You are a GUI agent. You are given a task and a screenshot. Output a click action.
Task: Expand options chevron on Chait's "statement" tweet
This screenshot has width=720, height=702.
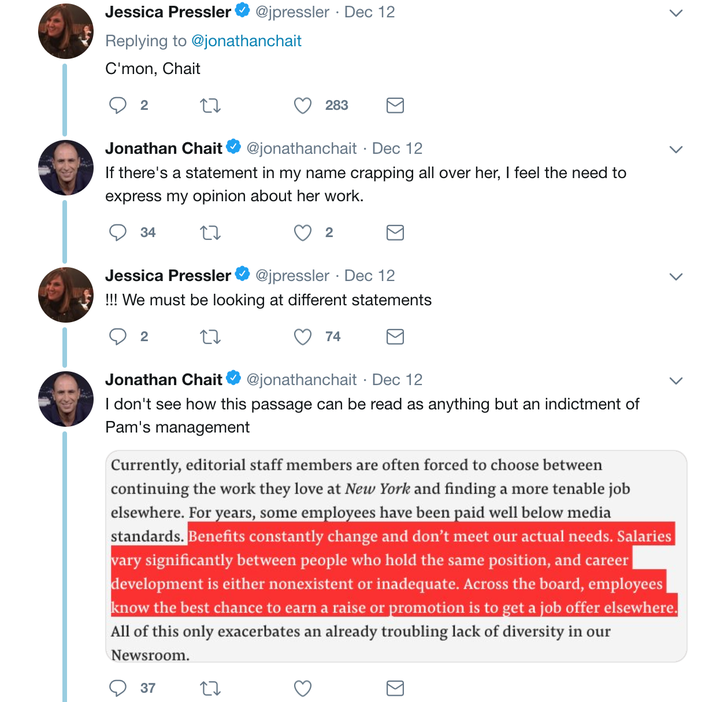(x=676, y=149)
